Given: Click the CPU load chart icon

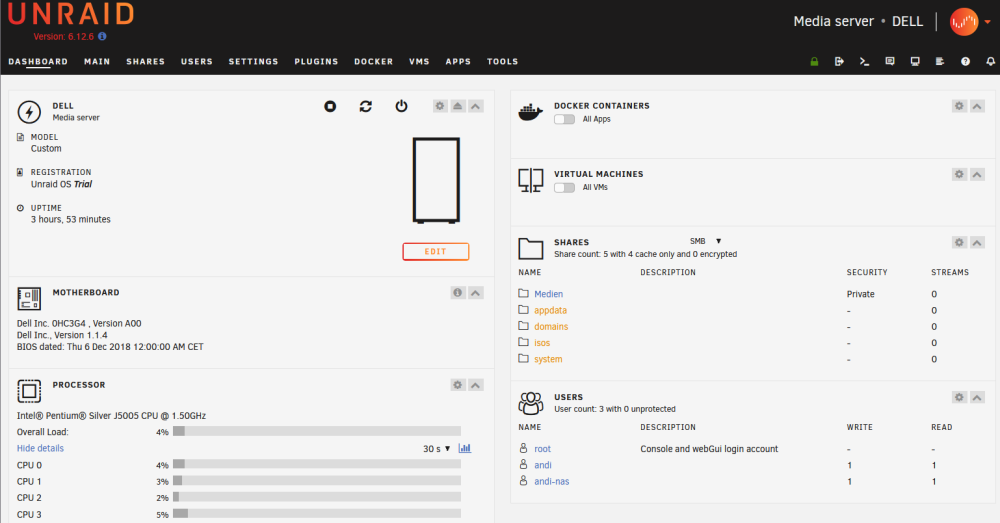Looking at the screenshot, I should (465, 448).
